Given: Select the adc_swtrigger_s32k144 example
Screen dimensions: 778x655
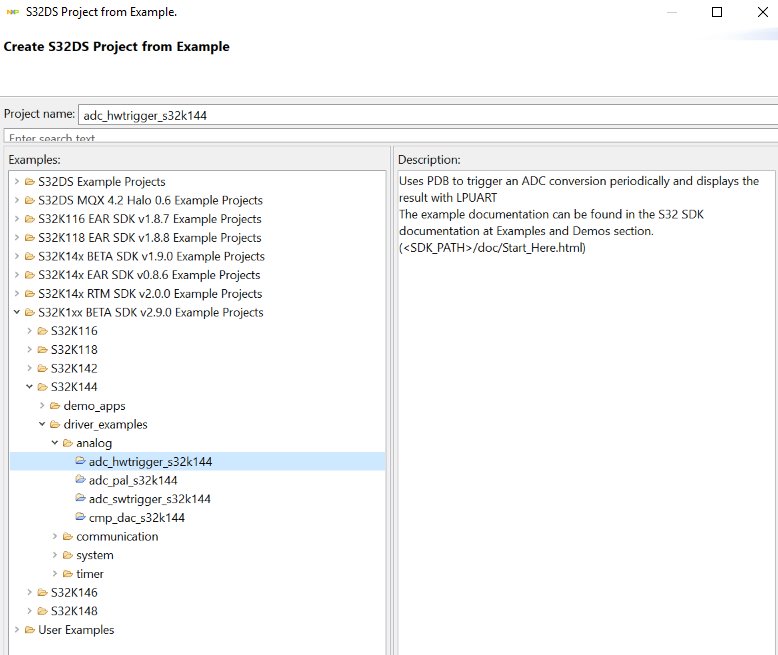Looking at the screenshot, I should pyautogui.click(x=150, y=499).
